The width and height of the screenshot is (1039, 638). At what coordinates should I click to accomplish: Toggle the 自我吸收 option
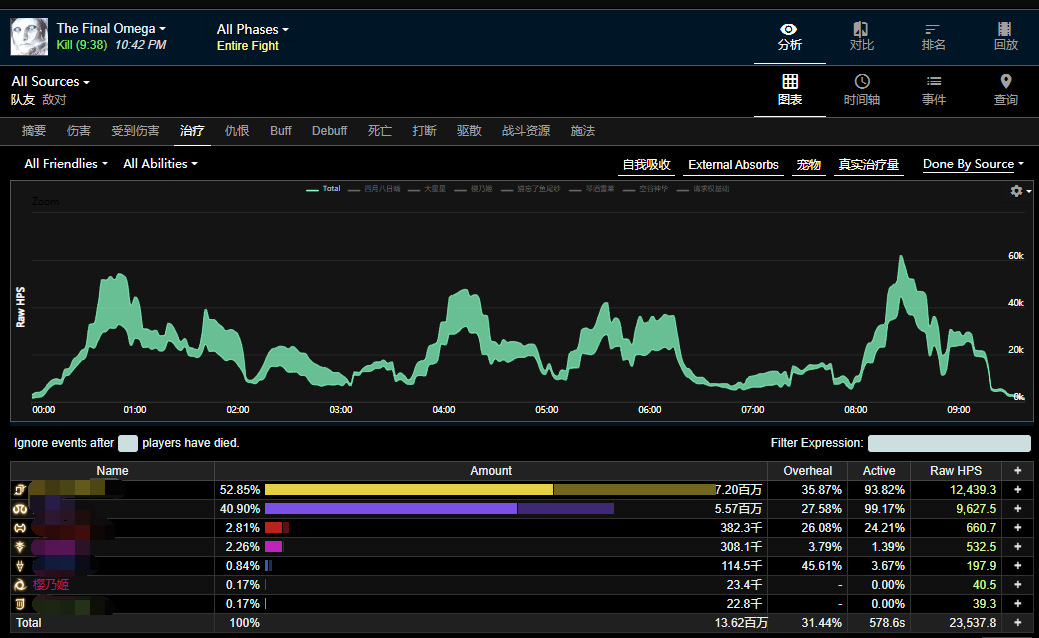click(646, 165)
